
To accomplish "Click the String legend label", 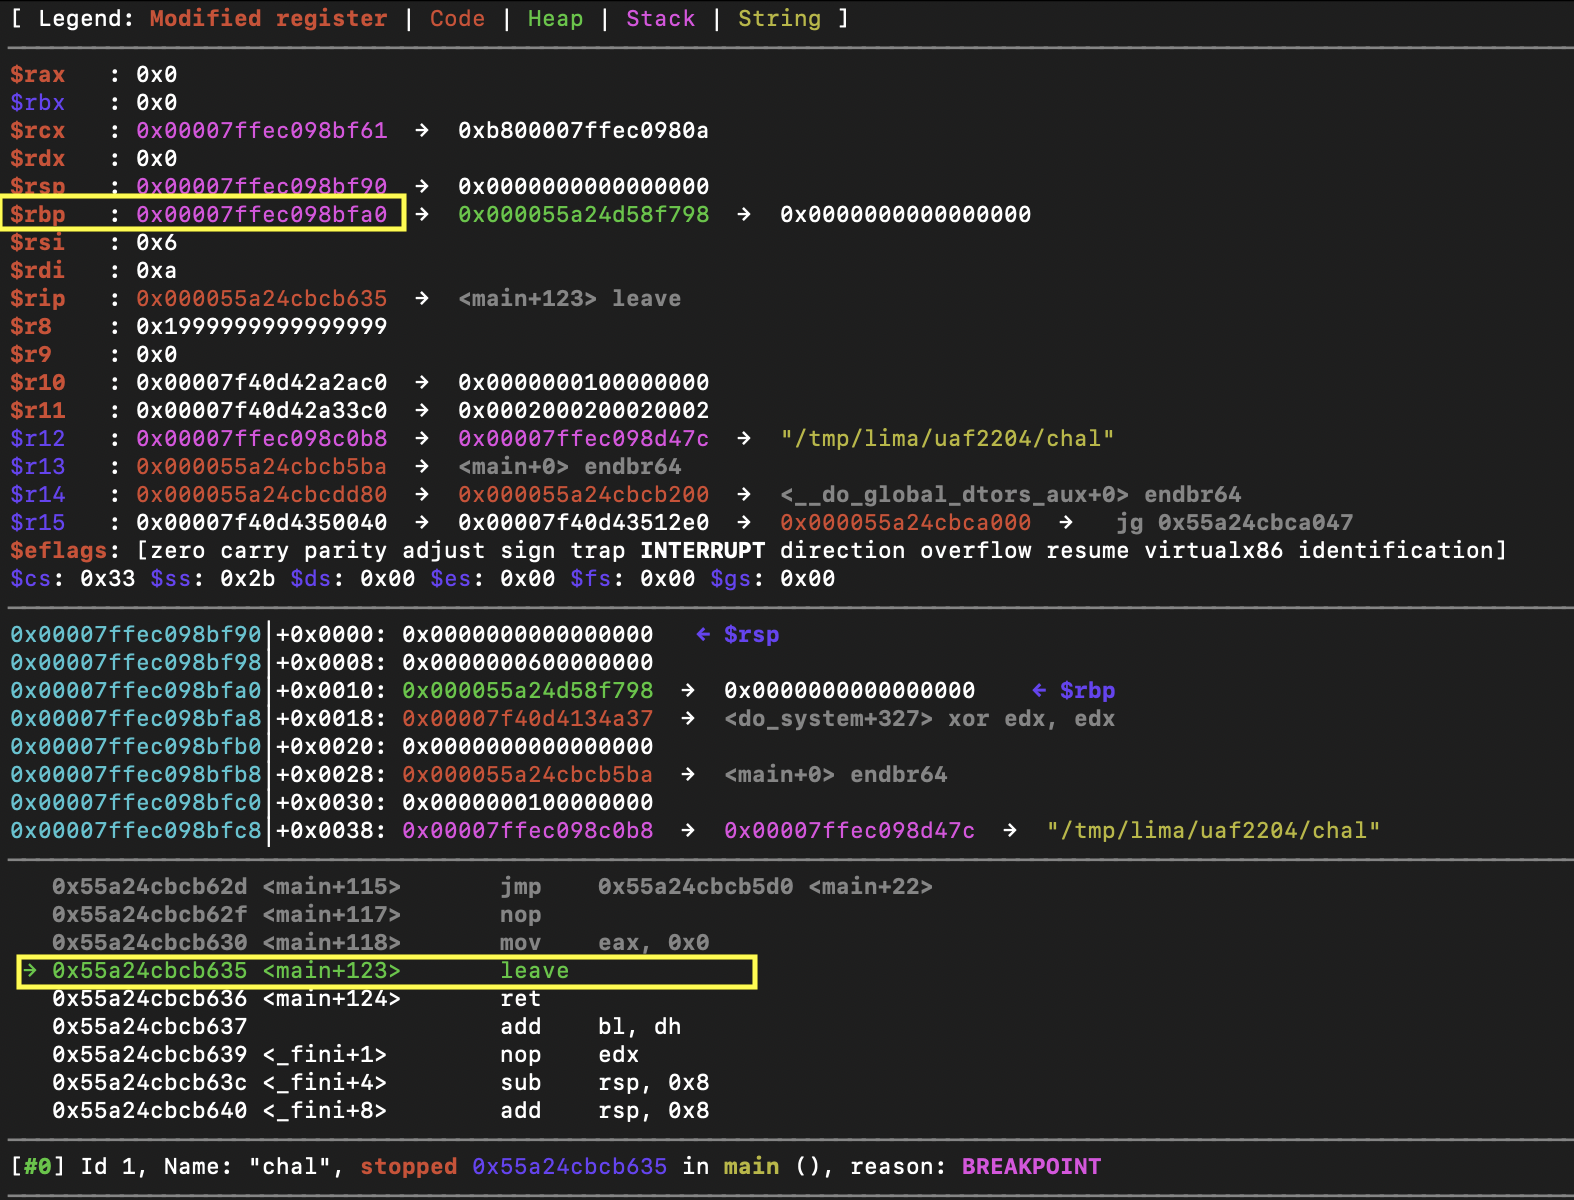I will 780,19.
